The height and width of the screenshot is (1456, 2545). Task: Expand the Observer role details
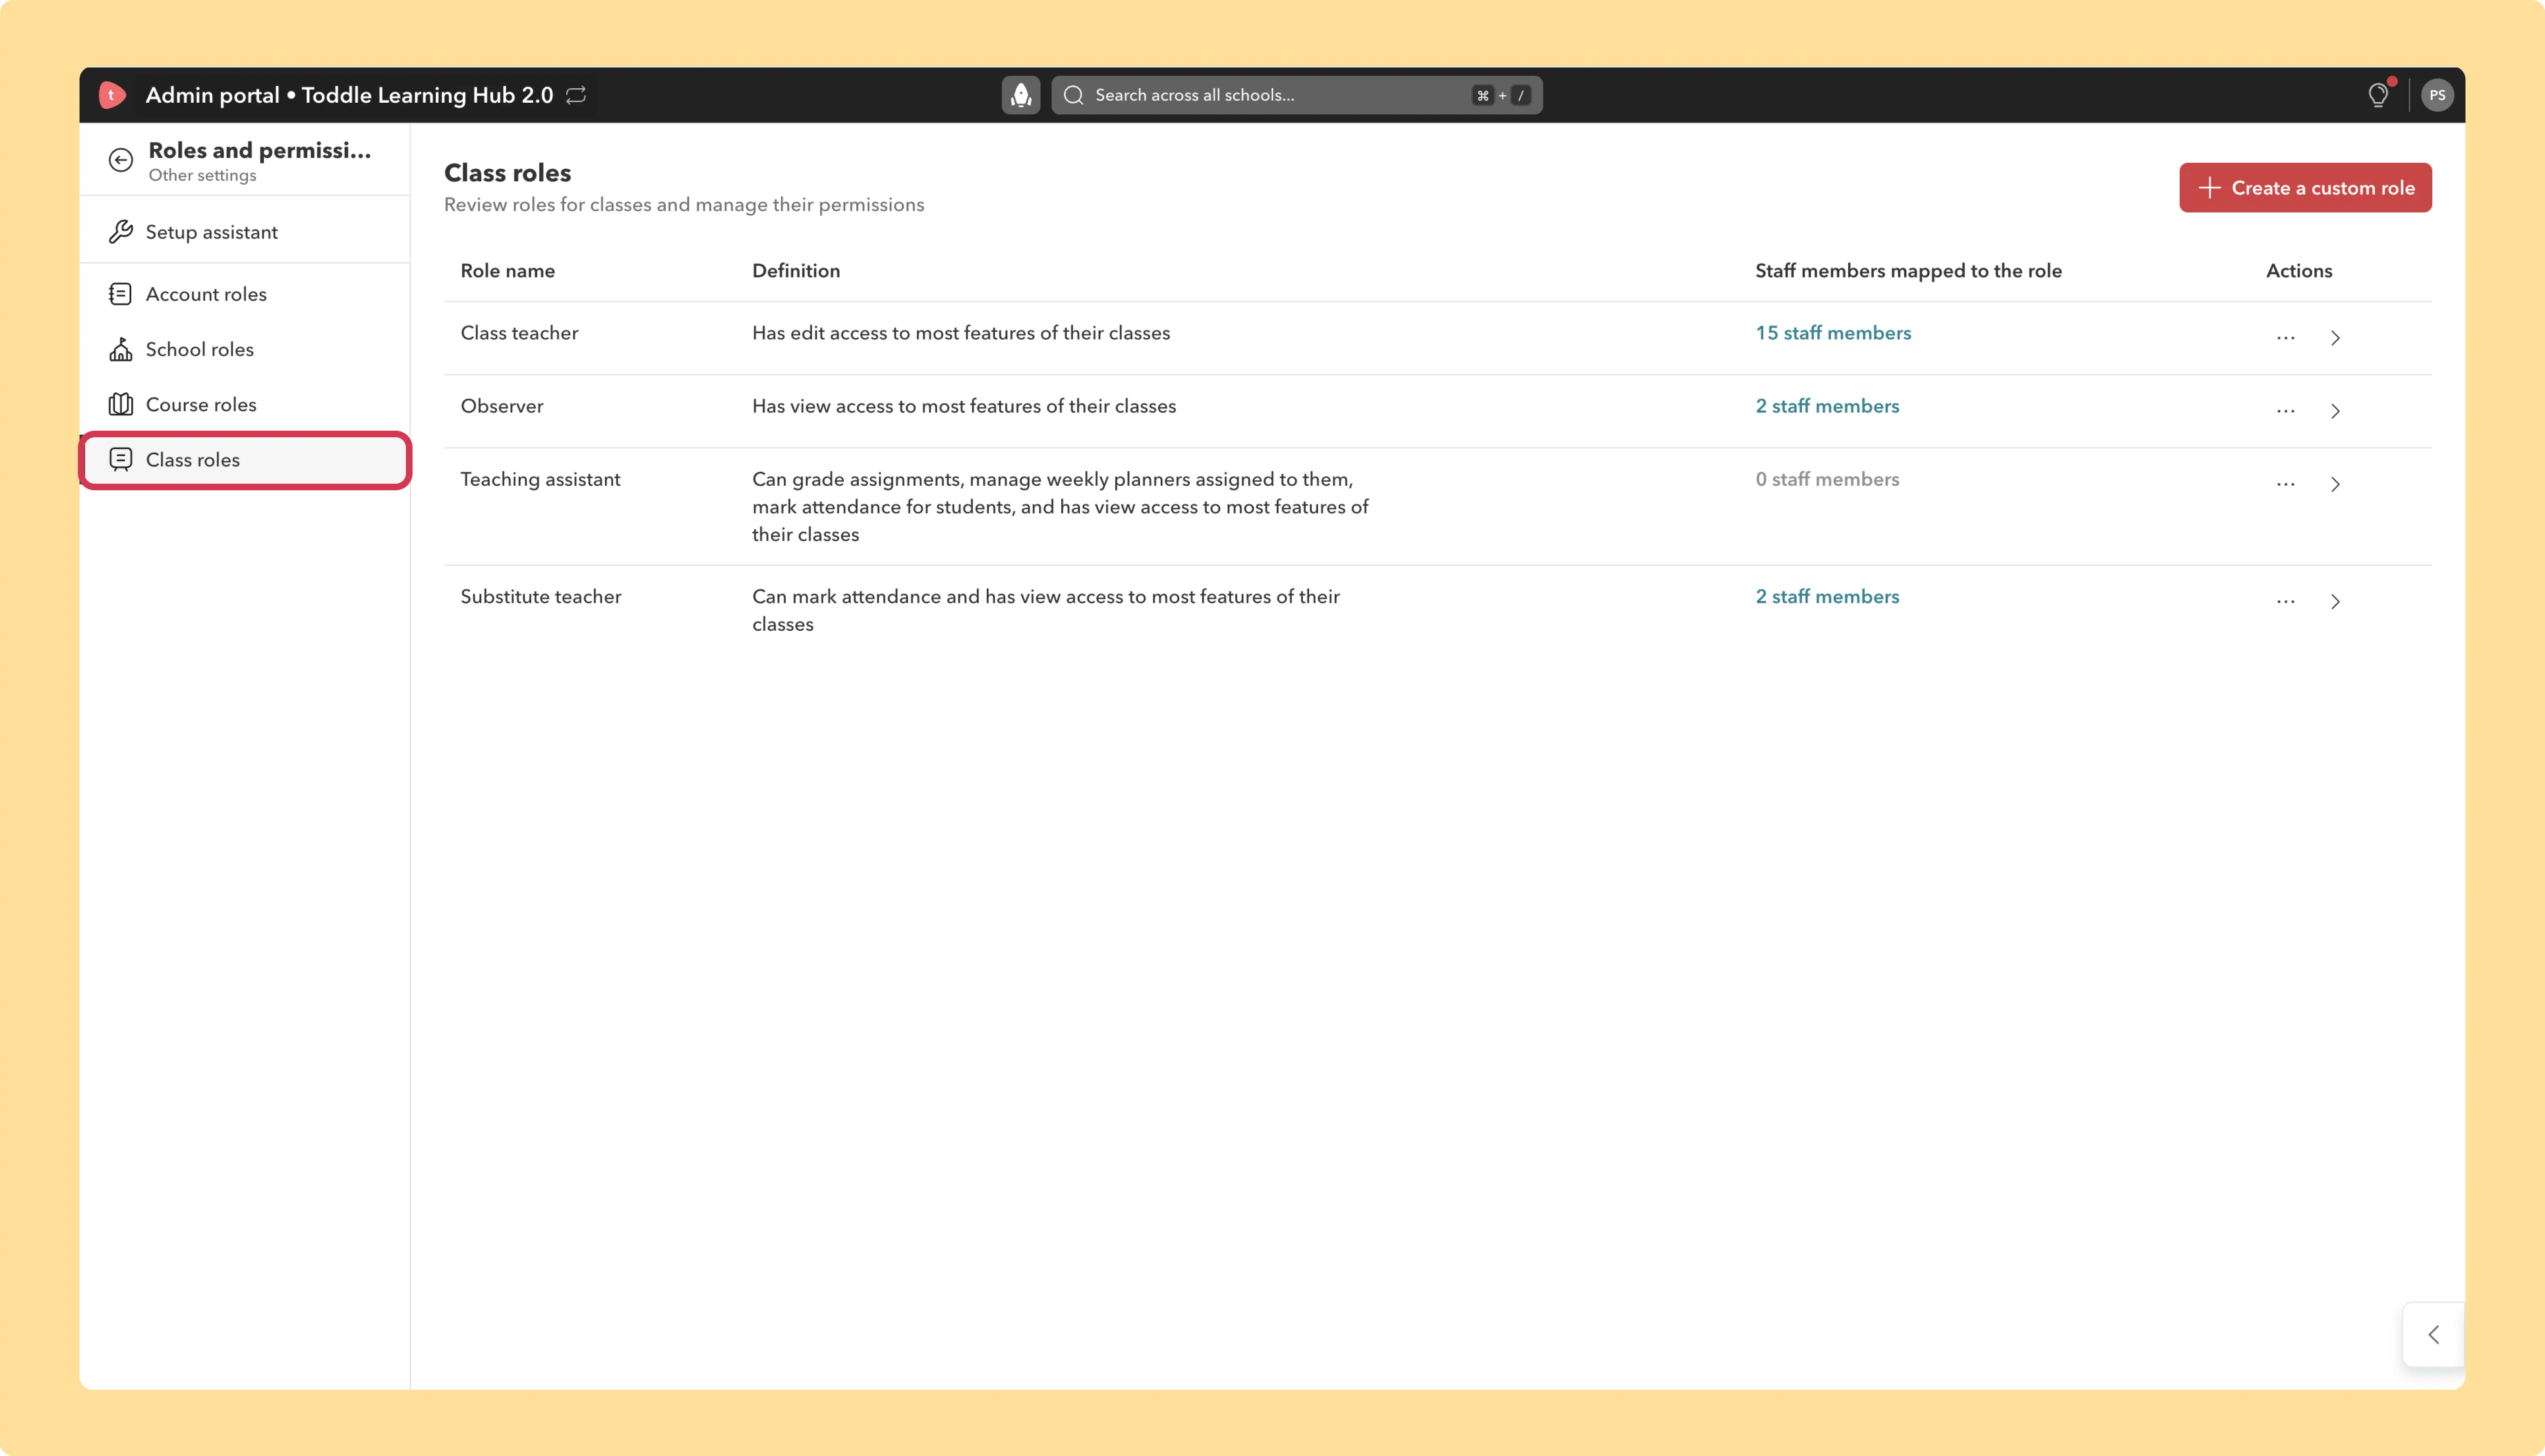(x=2335, y=411)
